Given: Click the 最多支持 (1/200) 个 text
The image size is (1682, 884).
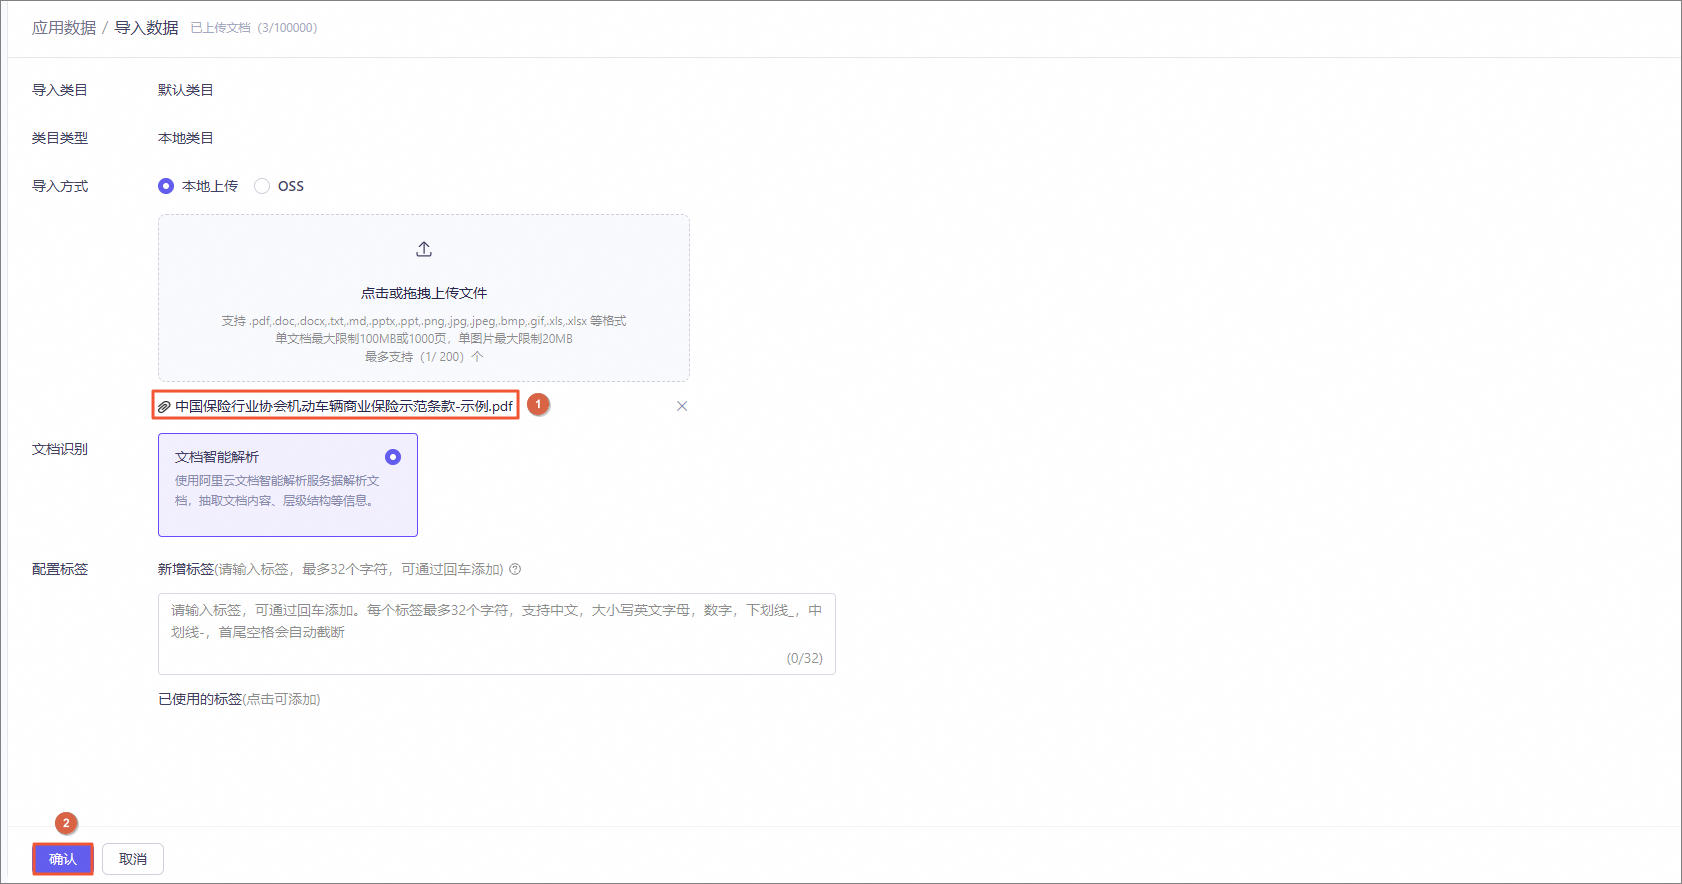Looking at the screenshot, I should point(424,357).
